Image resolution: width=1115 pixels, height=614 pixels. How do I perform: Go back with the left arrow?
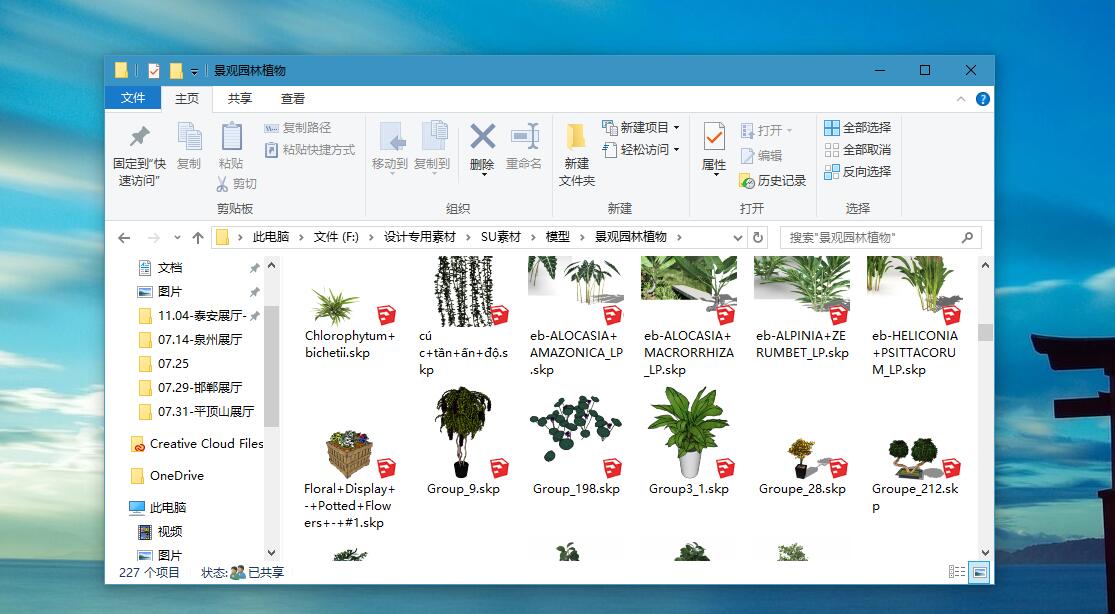click(x=124, y=238)
